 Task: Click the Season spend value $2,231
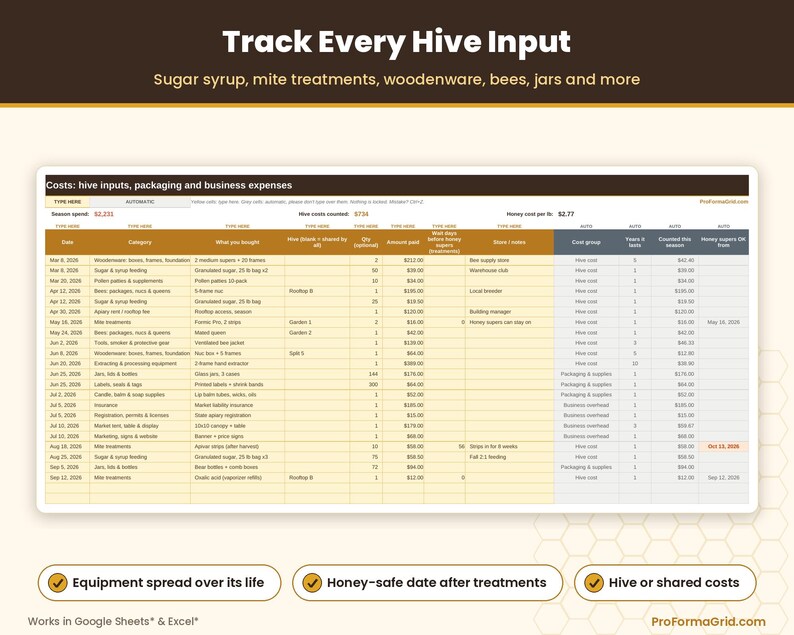click(104, 214)
